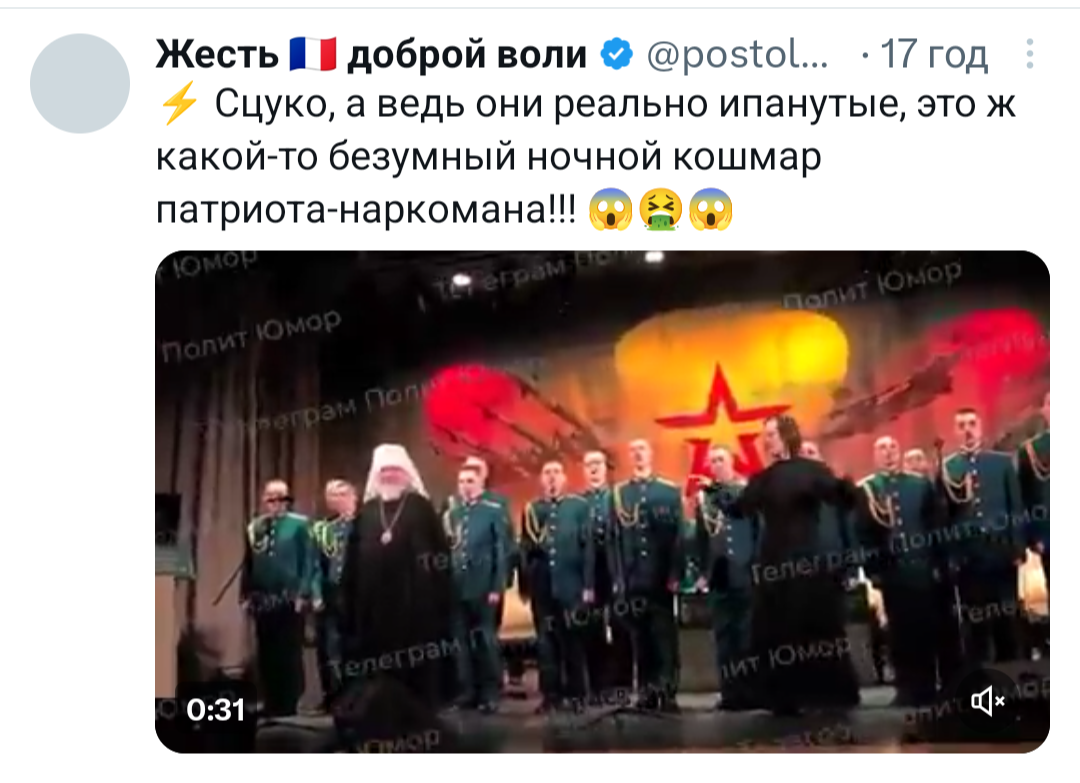Click the lightning bolt emoji at tweet start
The height and width of the screenshot is (783, 1080).
point(178,105)
